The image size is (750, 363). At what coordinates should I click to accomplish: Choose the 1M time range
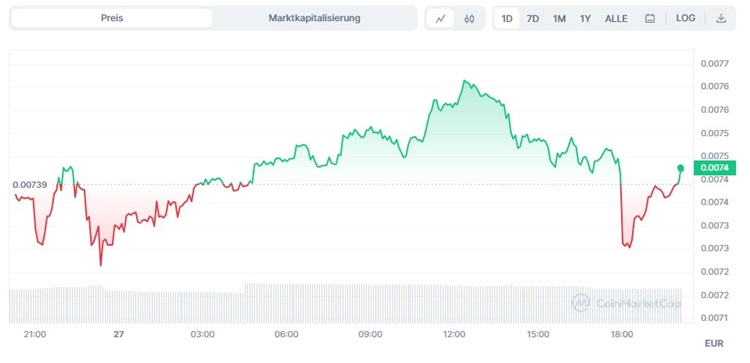point(559,19)
